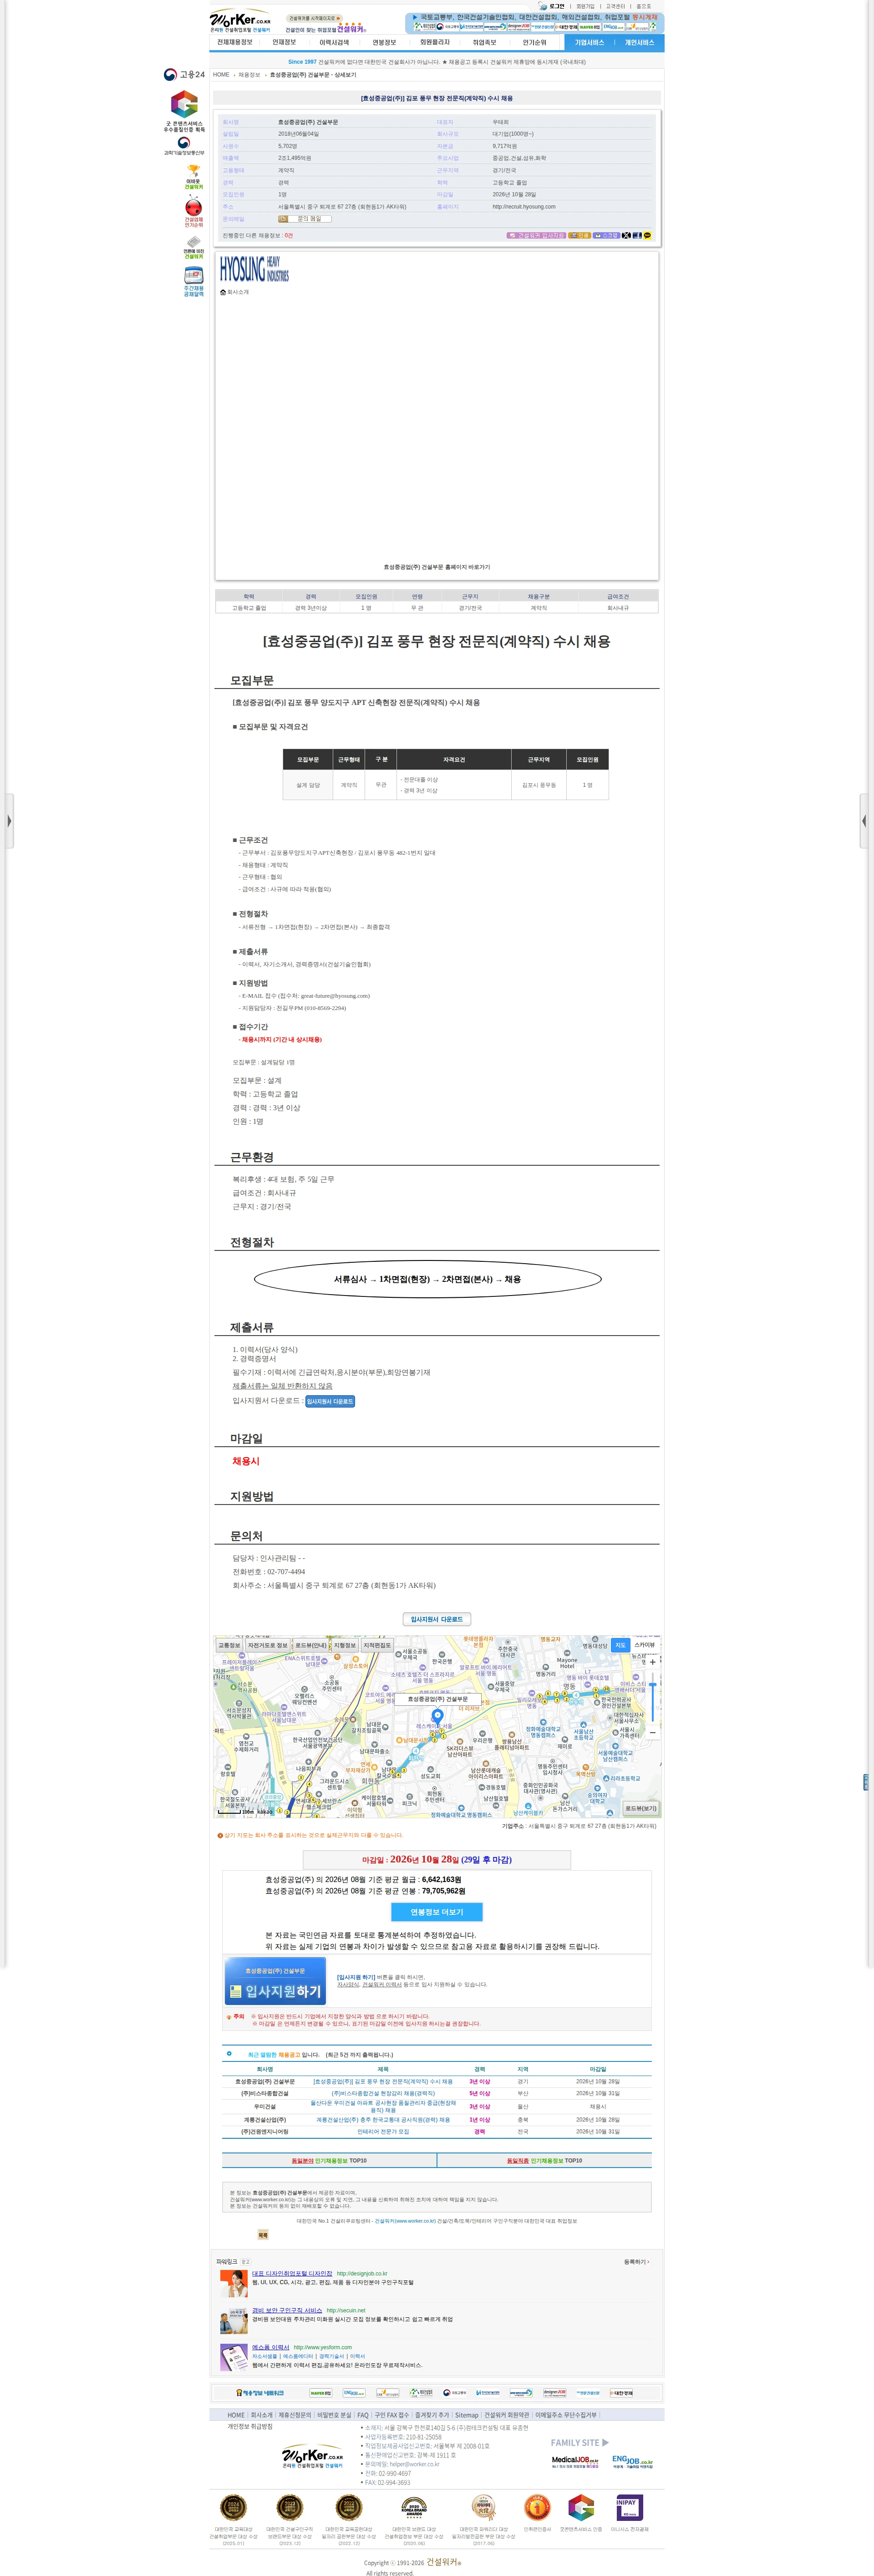The image size is (874, 2576).
Task: Zoom out on the map
Action: [x=653, y=1732]
